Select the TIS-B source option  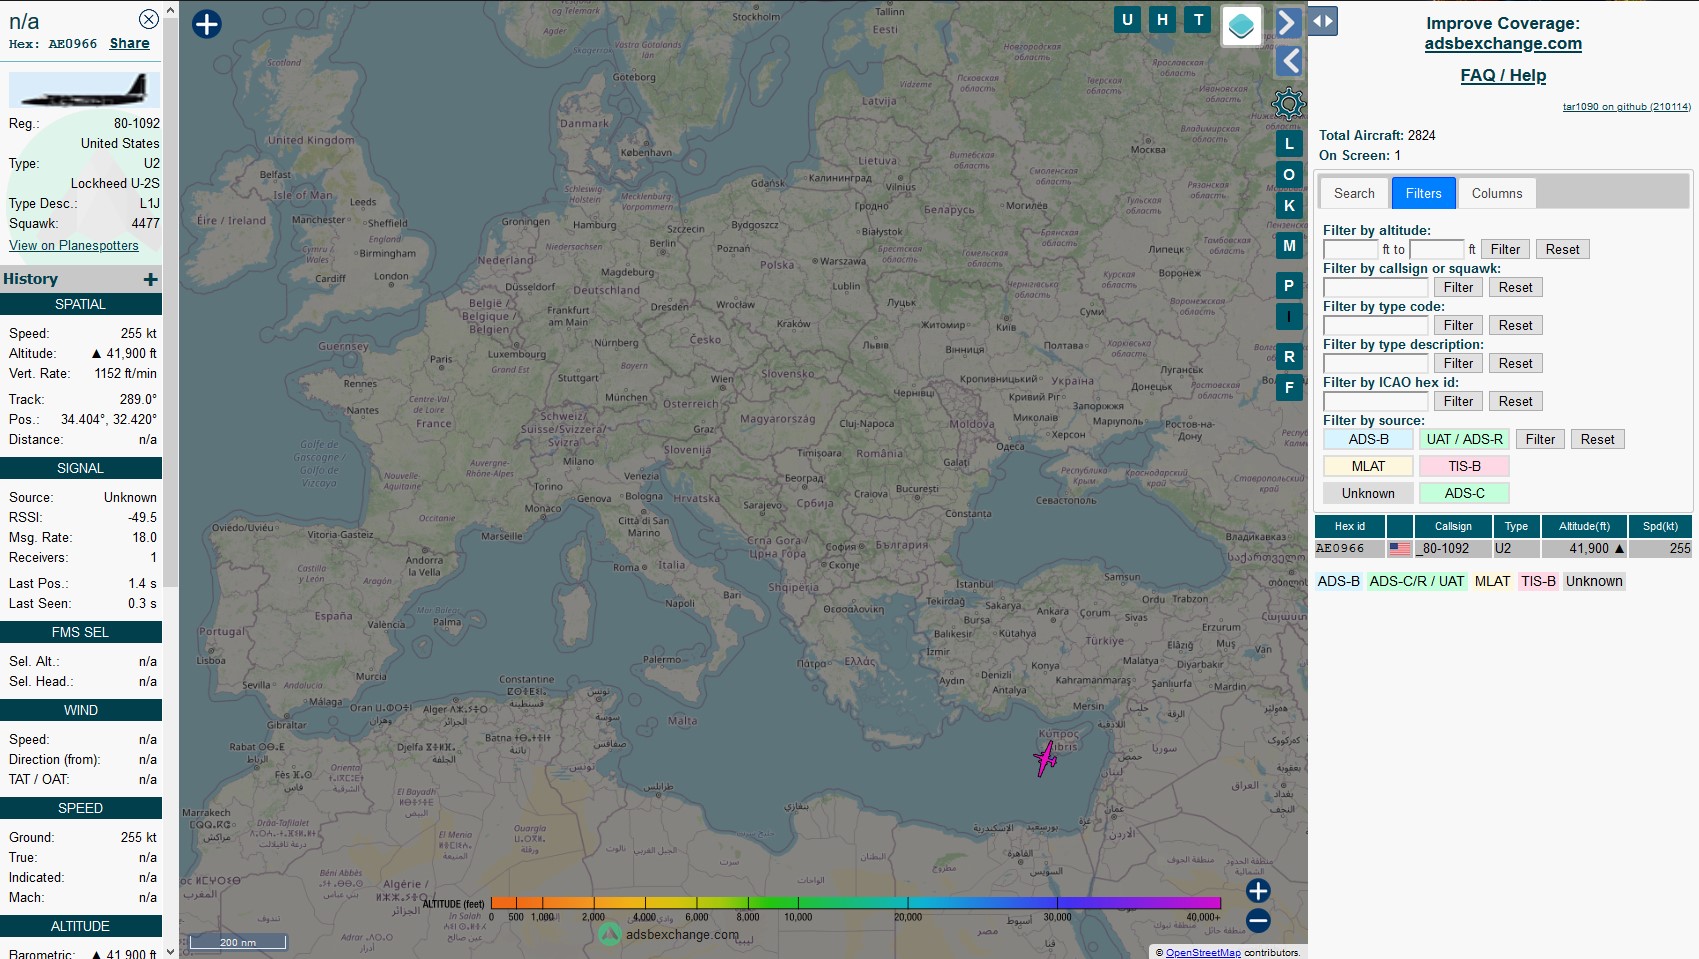(x=1464, y=466)
